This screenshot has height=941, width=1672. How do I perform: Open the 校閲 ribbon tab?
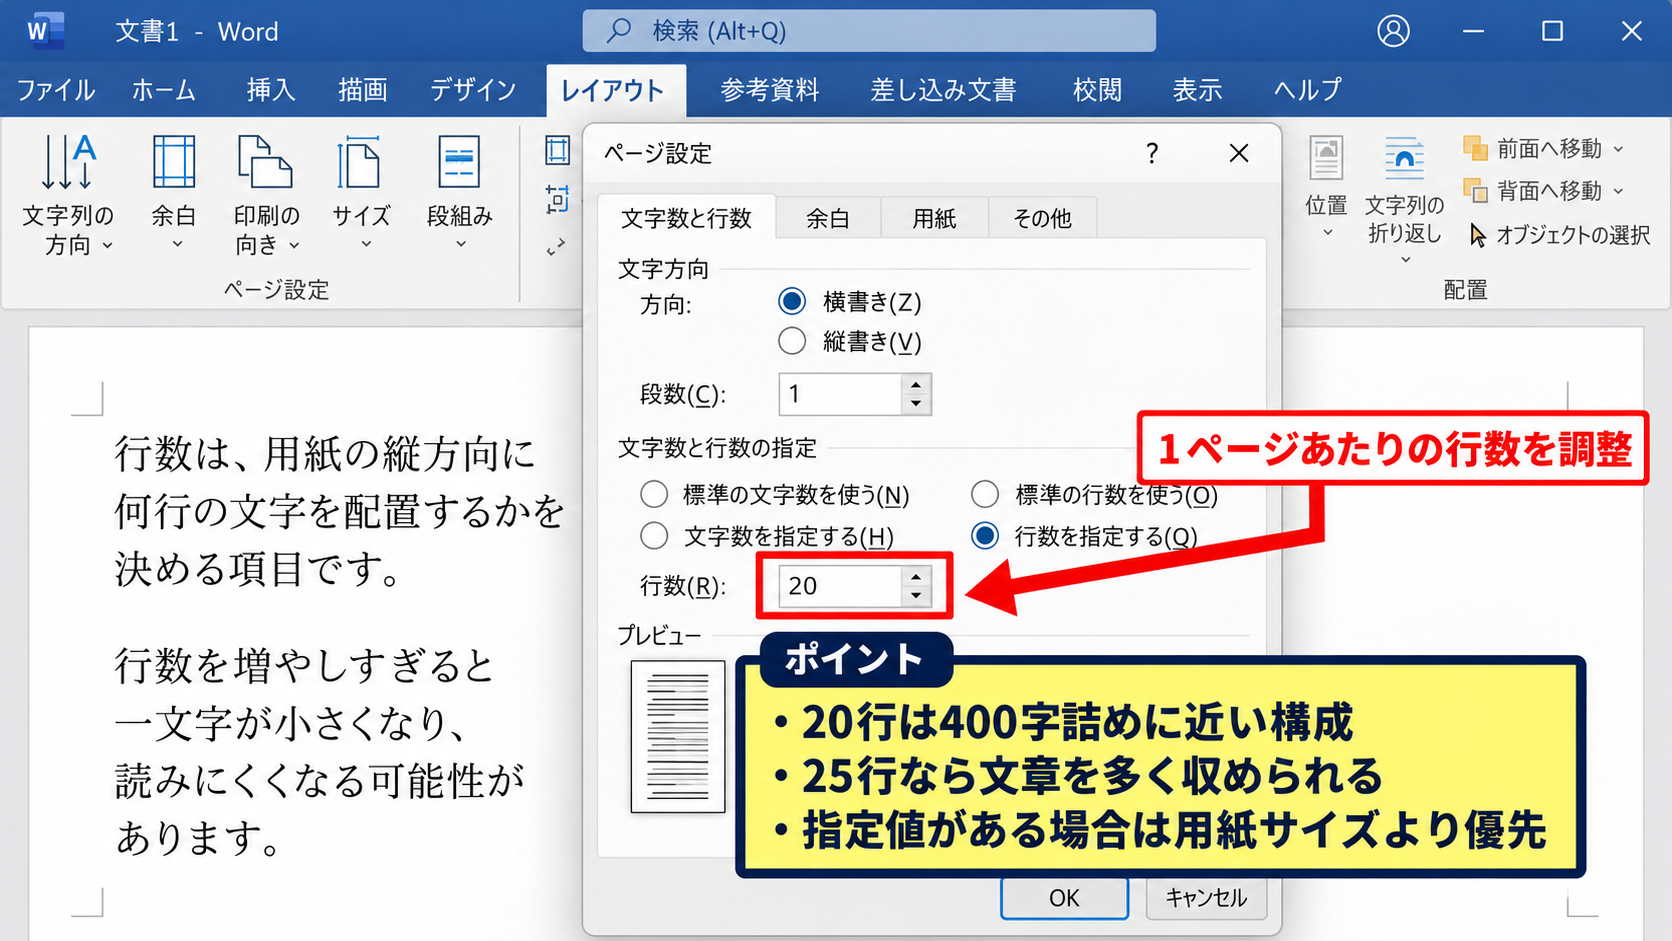tap(1097, 90)
